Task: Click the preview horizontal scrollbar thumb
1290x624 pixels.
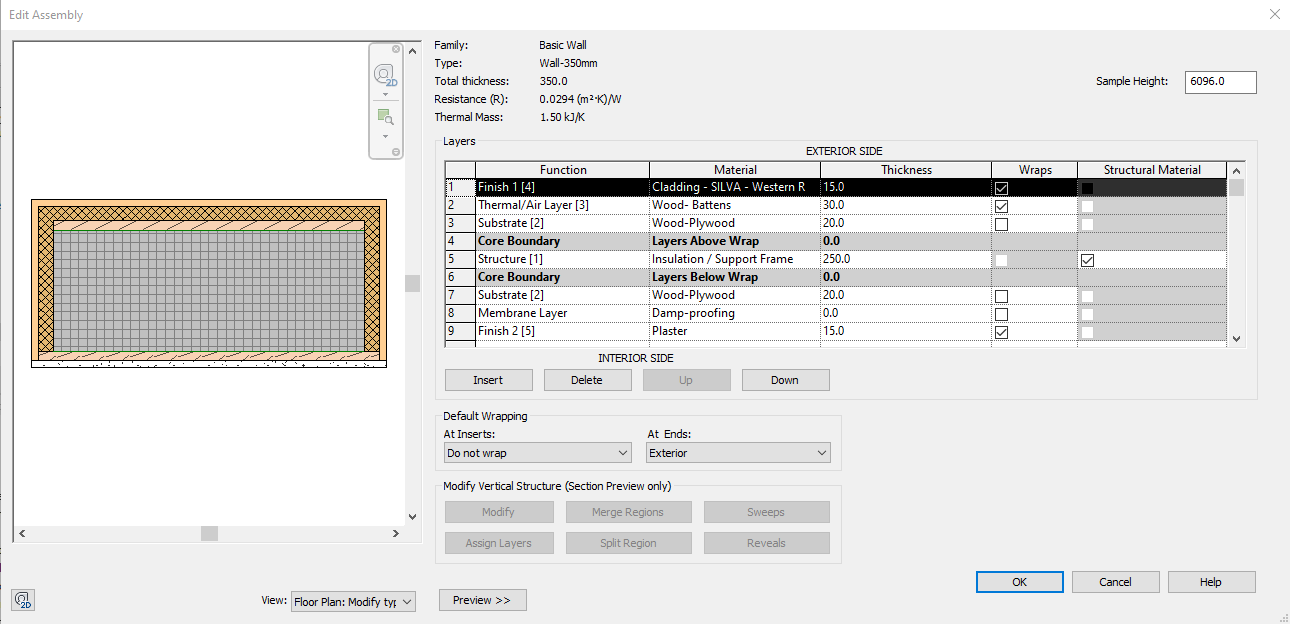Action: point(209,533)
